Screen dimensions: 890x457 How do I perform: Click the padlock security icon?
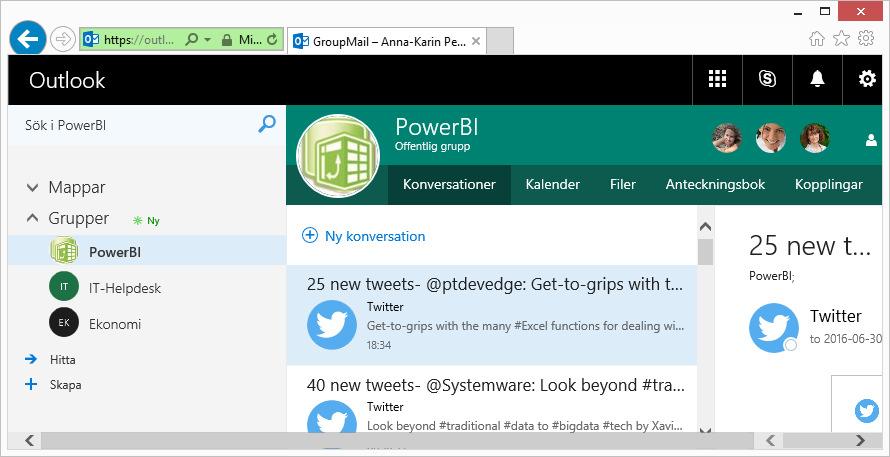coord(226,40)
